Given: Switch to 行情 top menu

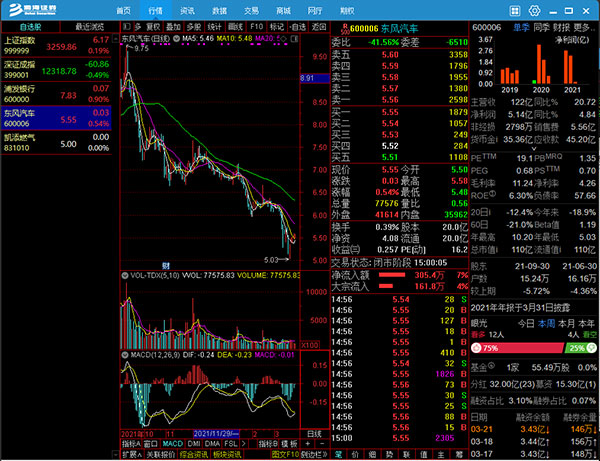Looking at the screenshot, I should (x=155, y=11).
